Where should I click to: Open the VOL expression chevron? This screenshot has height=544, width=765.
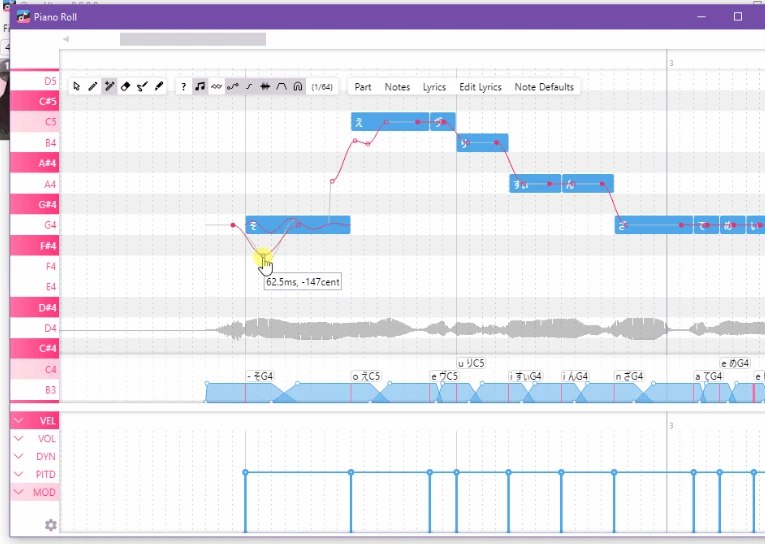click(19, 438)
